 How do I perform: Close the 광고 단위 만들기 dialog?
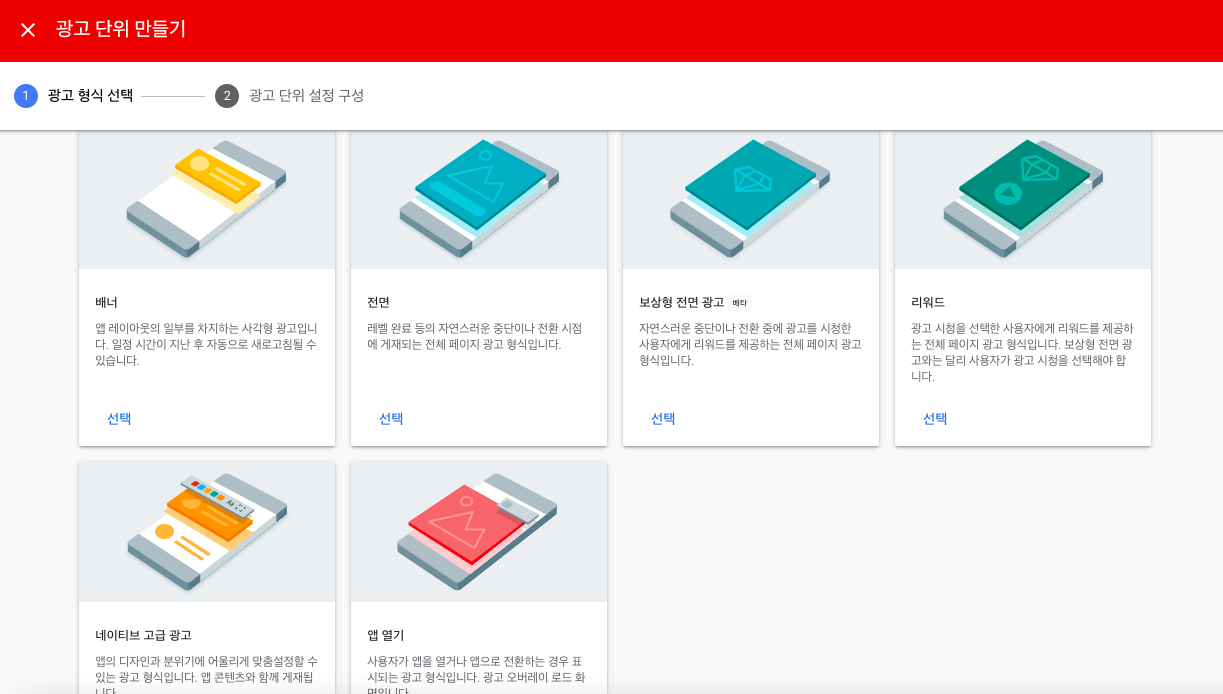tap(28, 30)
